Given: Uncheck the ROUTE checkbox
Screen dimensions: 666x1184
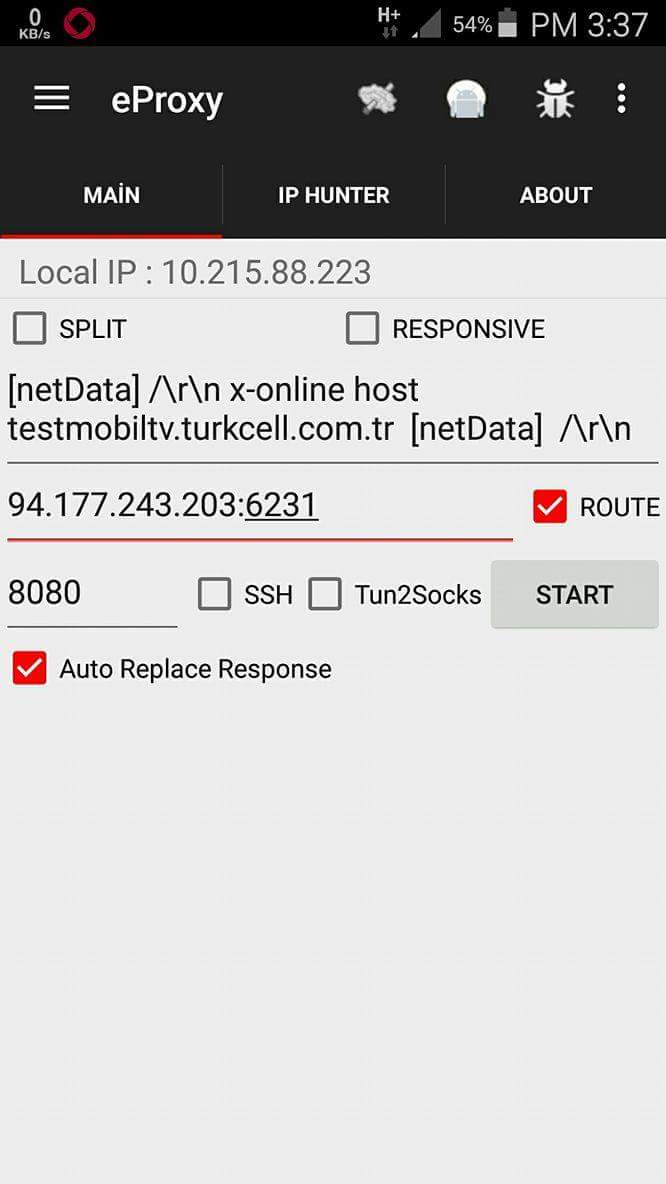Looking at the screenshot, I should [550, 506].
